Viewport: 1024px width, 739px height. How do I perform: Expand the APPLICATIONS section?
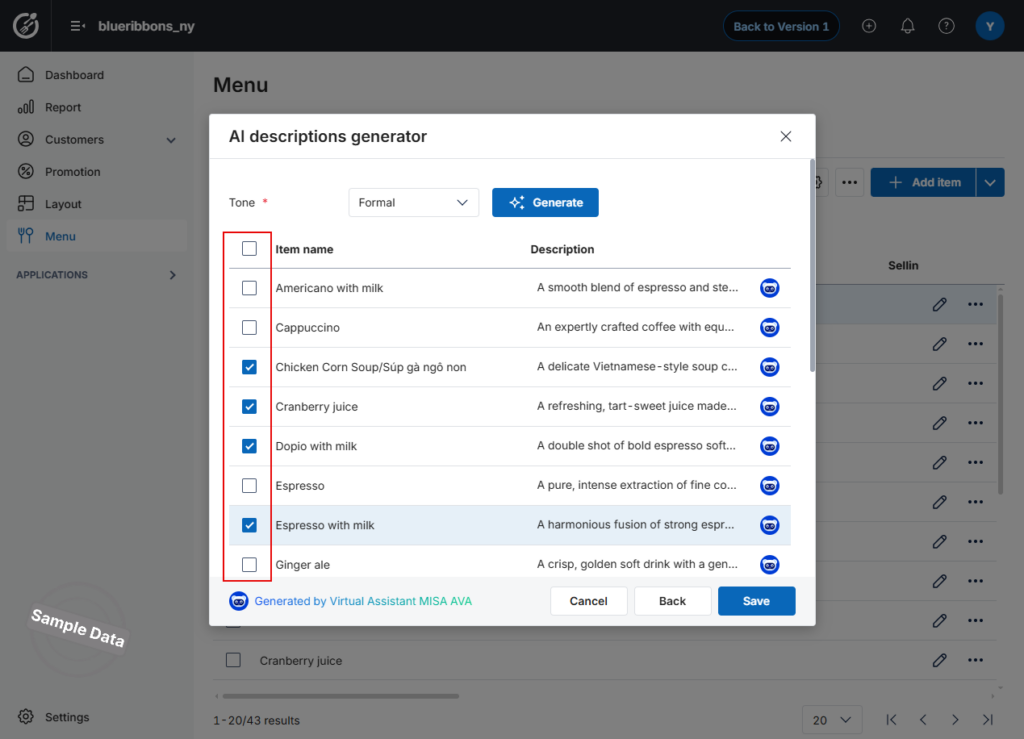[x=172, y=275]
